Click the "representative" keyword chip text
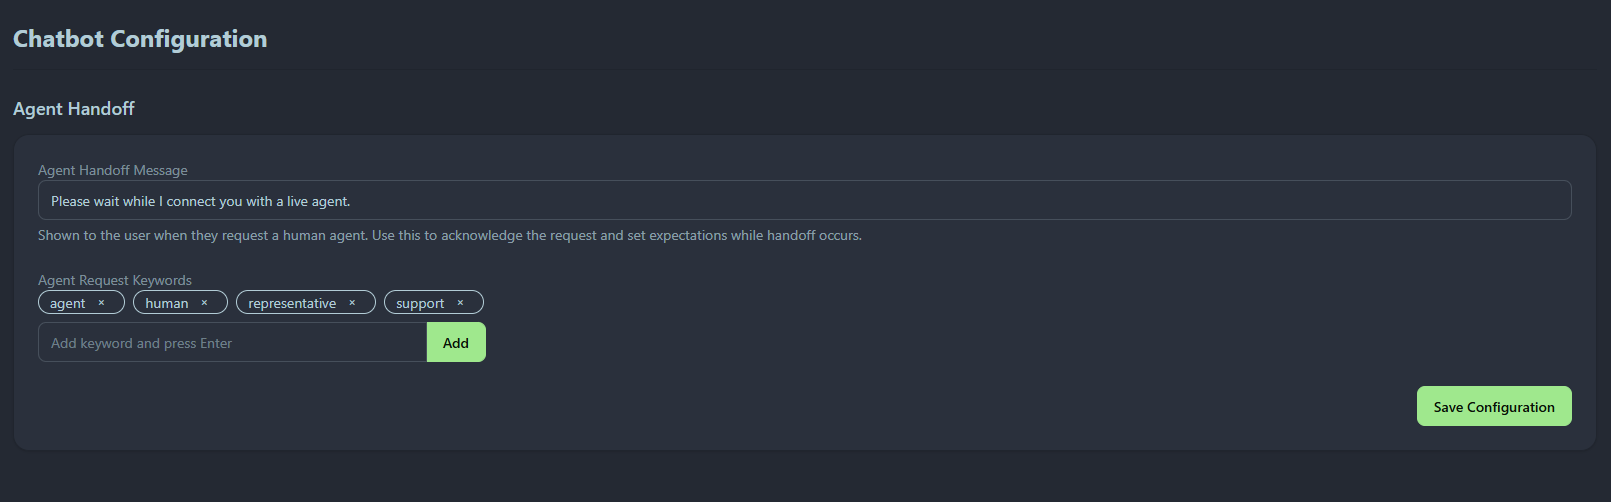The height and width of the screenshot is (502, 1611). [x=292, y=303]
